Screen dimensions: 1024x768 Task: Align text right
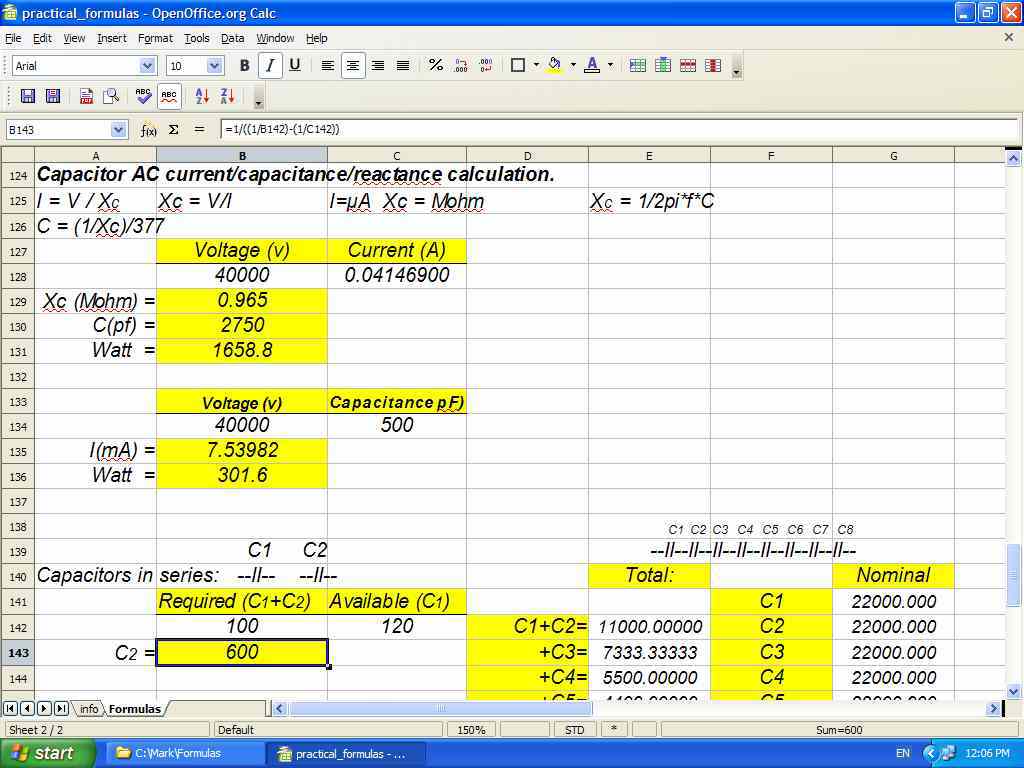378,65
